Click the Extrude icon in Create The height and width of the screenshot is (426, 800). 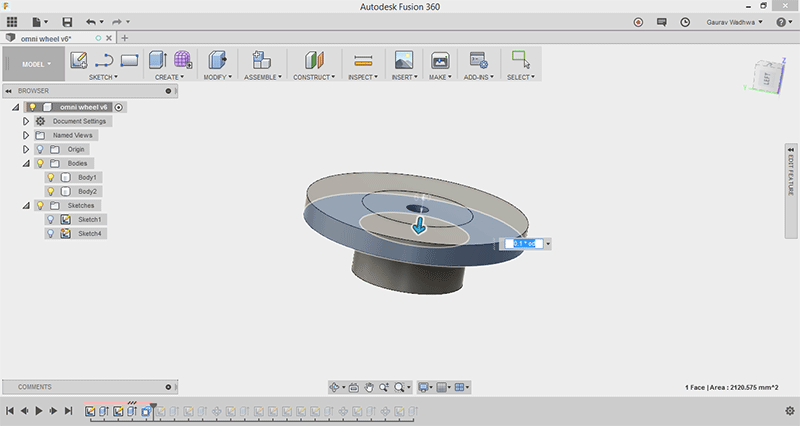pyautogui.click(x=158, y=60)
